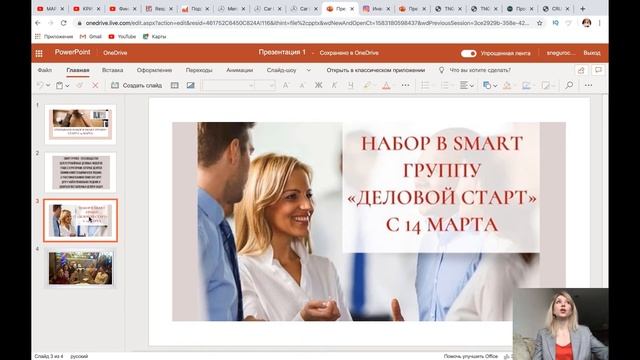The image size is (640, 360).
Task: Click the paragraph alignment icon
Action: point(464,85)
